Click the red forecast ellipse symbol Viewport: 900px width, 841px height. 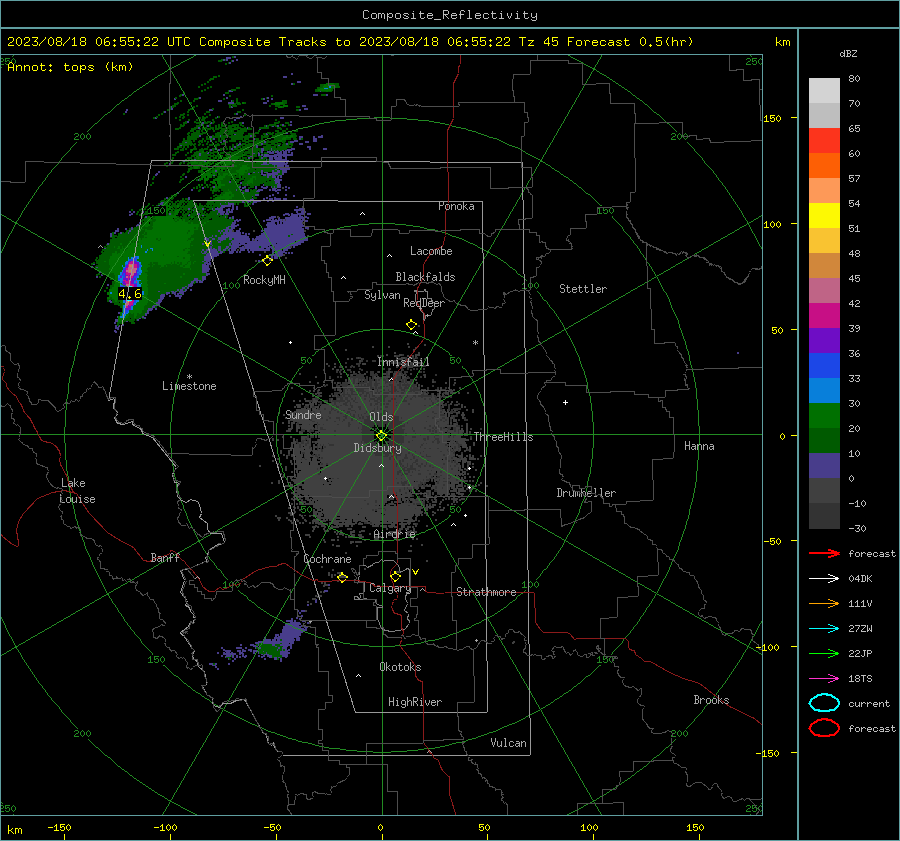click(824, 728)
